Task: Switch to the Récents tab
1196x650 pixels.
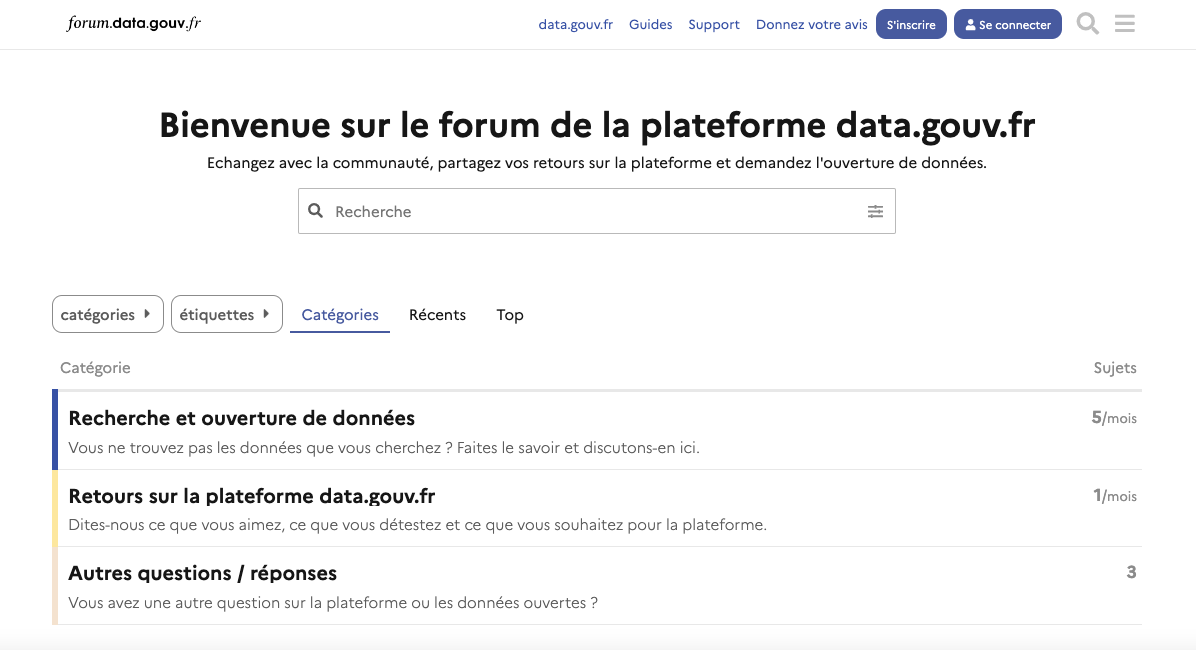Action: [437, 315]
